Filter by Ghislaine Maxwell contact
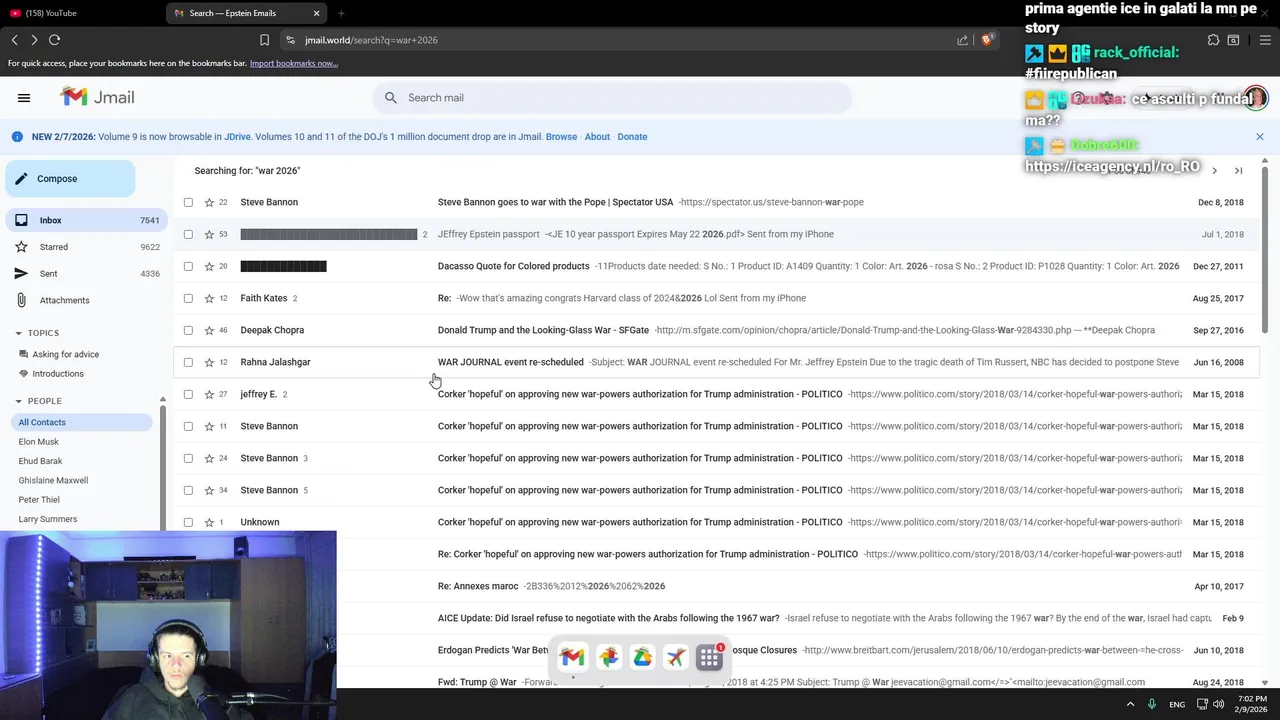1280x720 pixels. tap(53, 480)
